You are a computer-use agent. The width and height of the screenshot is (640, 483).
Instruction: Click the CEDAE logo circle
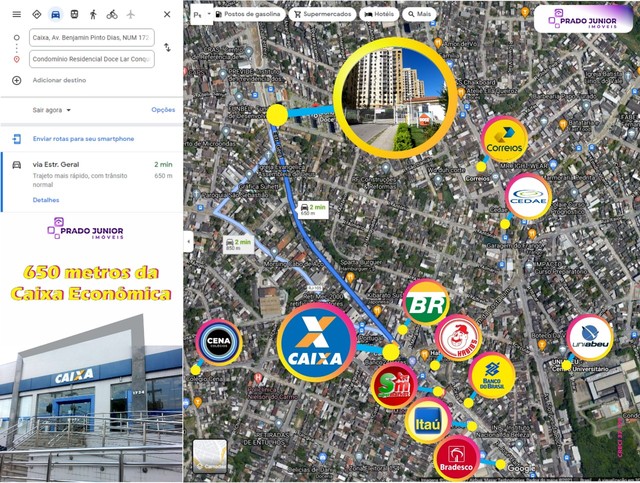click(529, 196)
